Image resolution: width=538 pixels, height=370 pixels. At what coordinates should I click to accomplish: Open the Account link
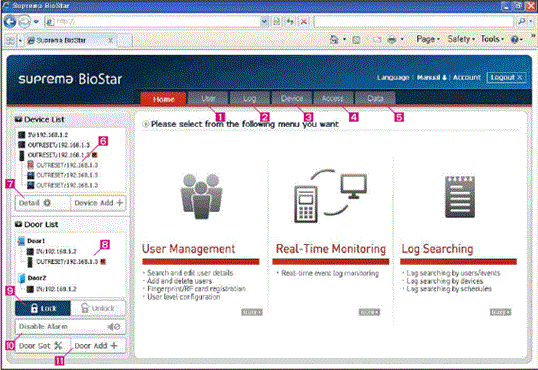(467, 78)
